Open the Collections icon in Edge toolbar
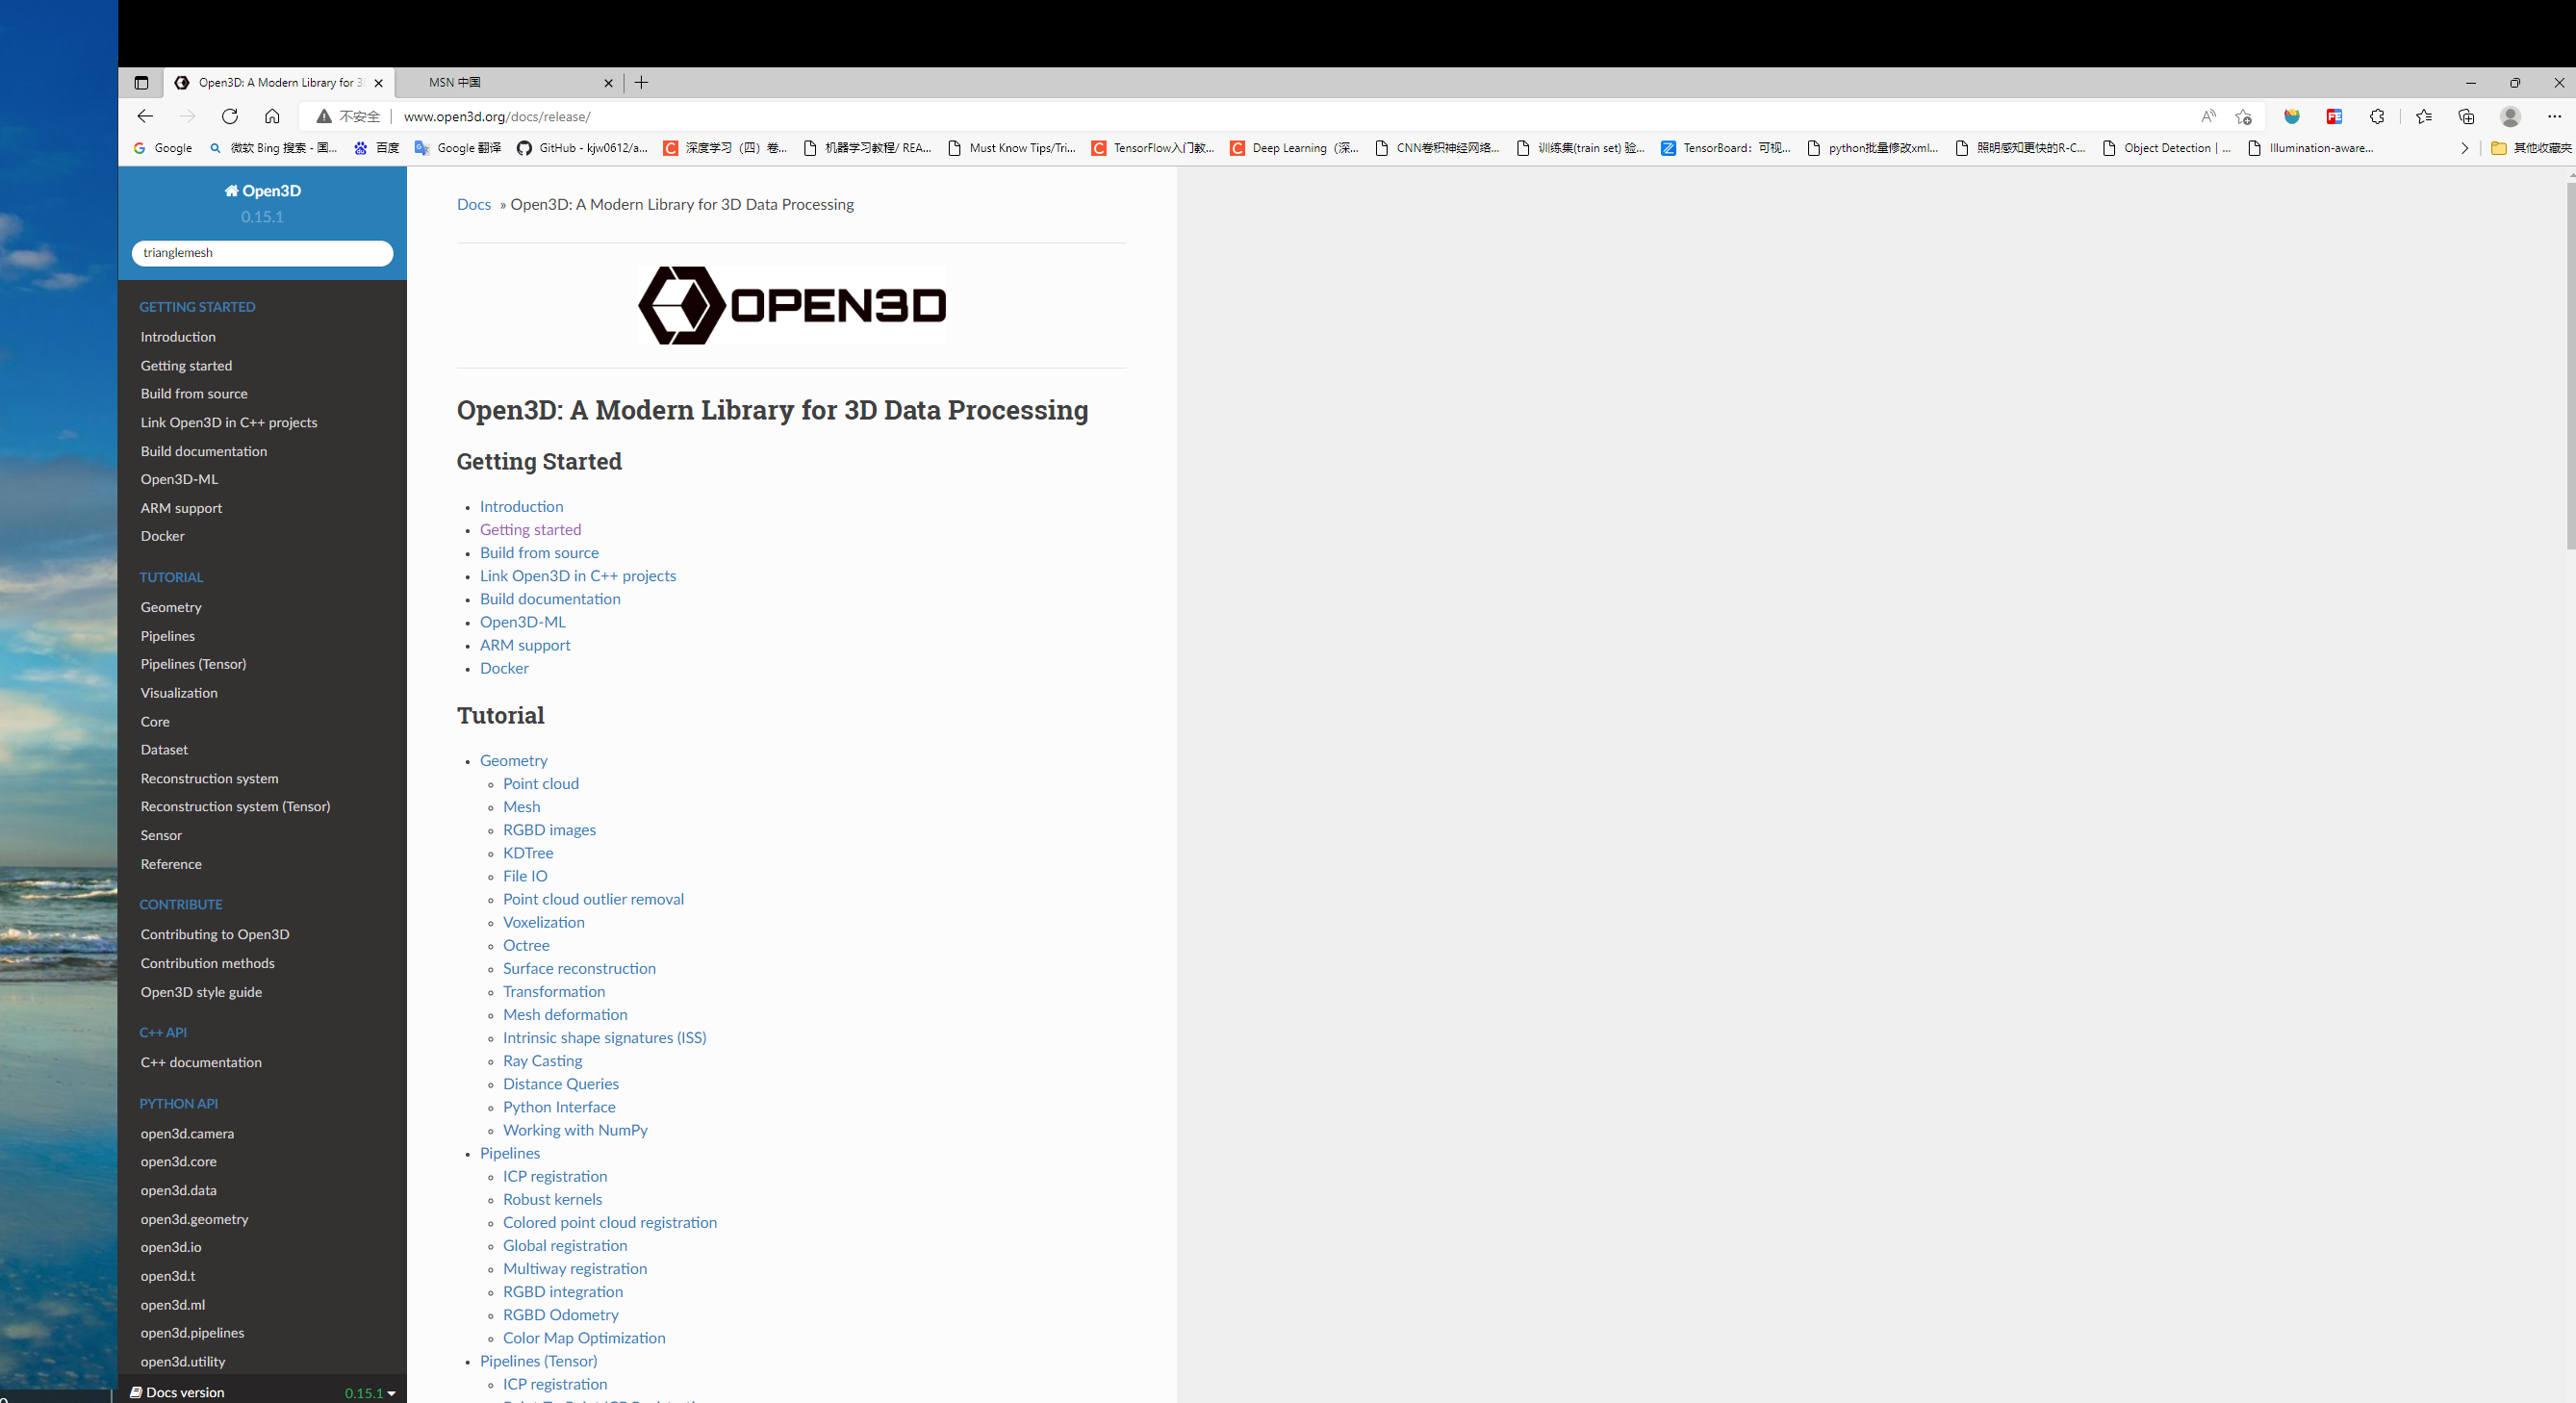This screenshot has width=2576, height=1403. [2466, 117]
